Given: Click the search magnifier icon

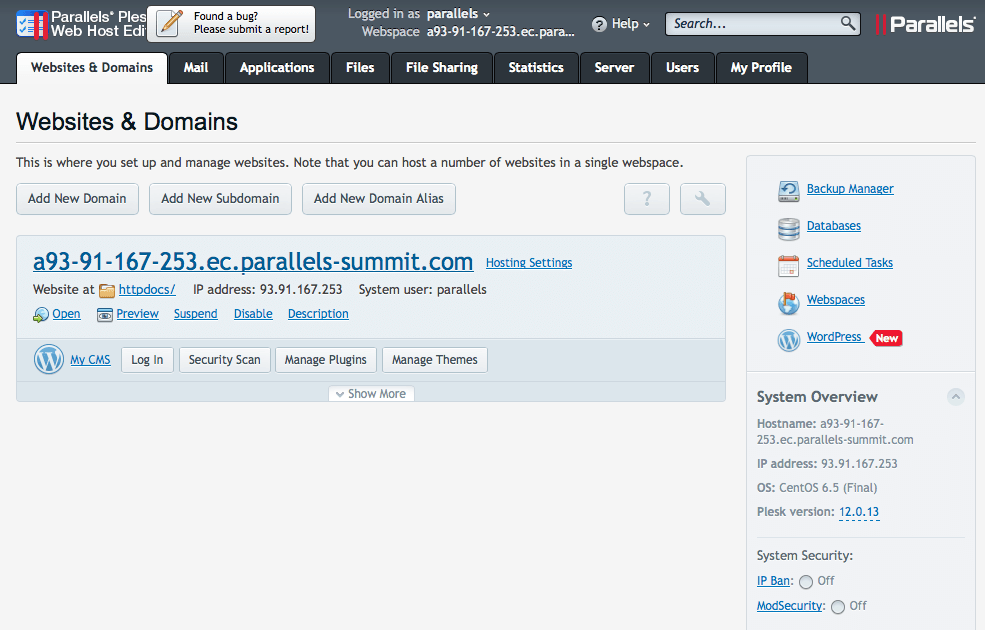Looking at the screenshot, I should click(847, 23).
